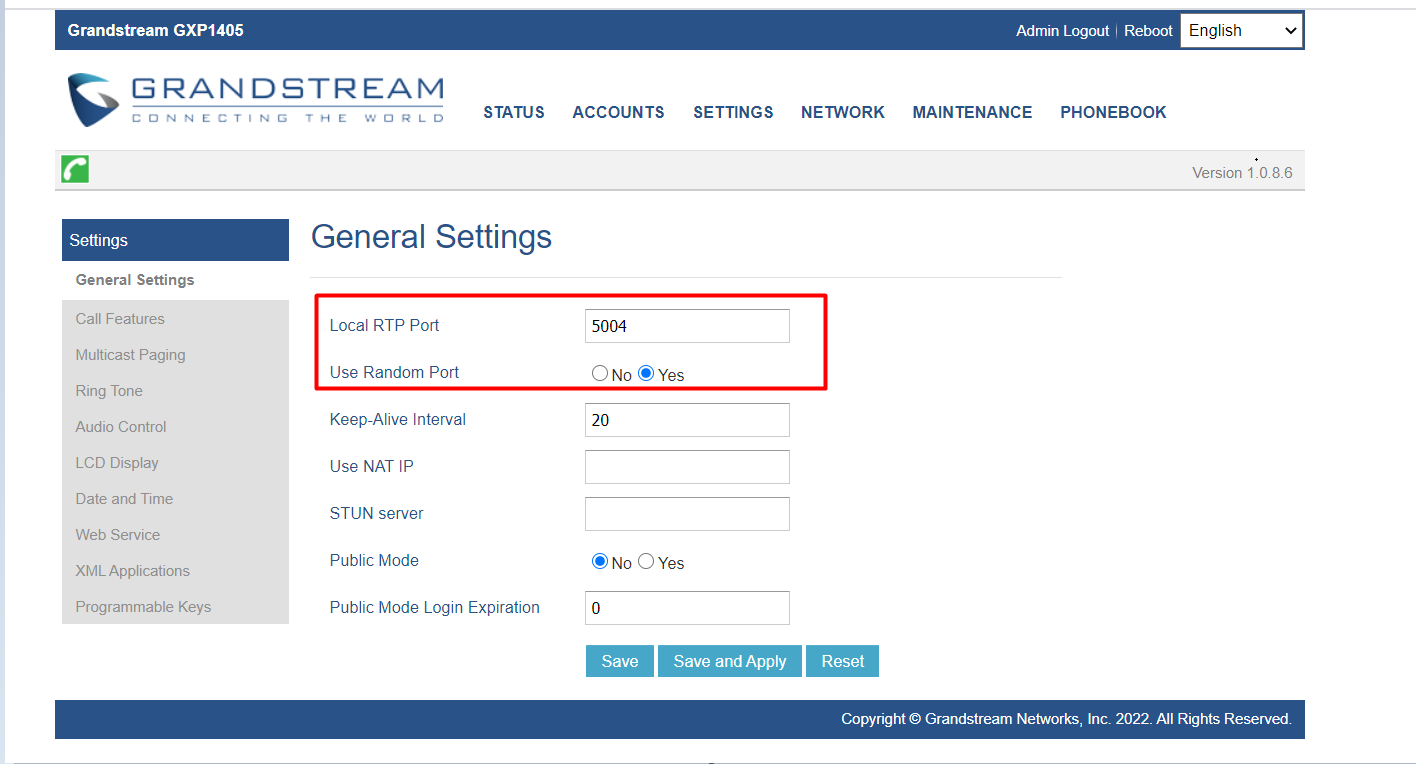This screenshot has width=1416, height=764.
Task: Click the Public Mode label
Action: pos(374,560)
